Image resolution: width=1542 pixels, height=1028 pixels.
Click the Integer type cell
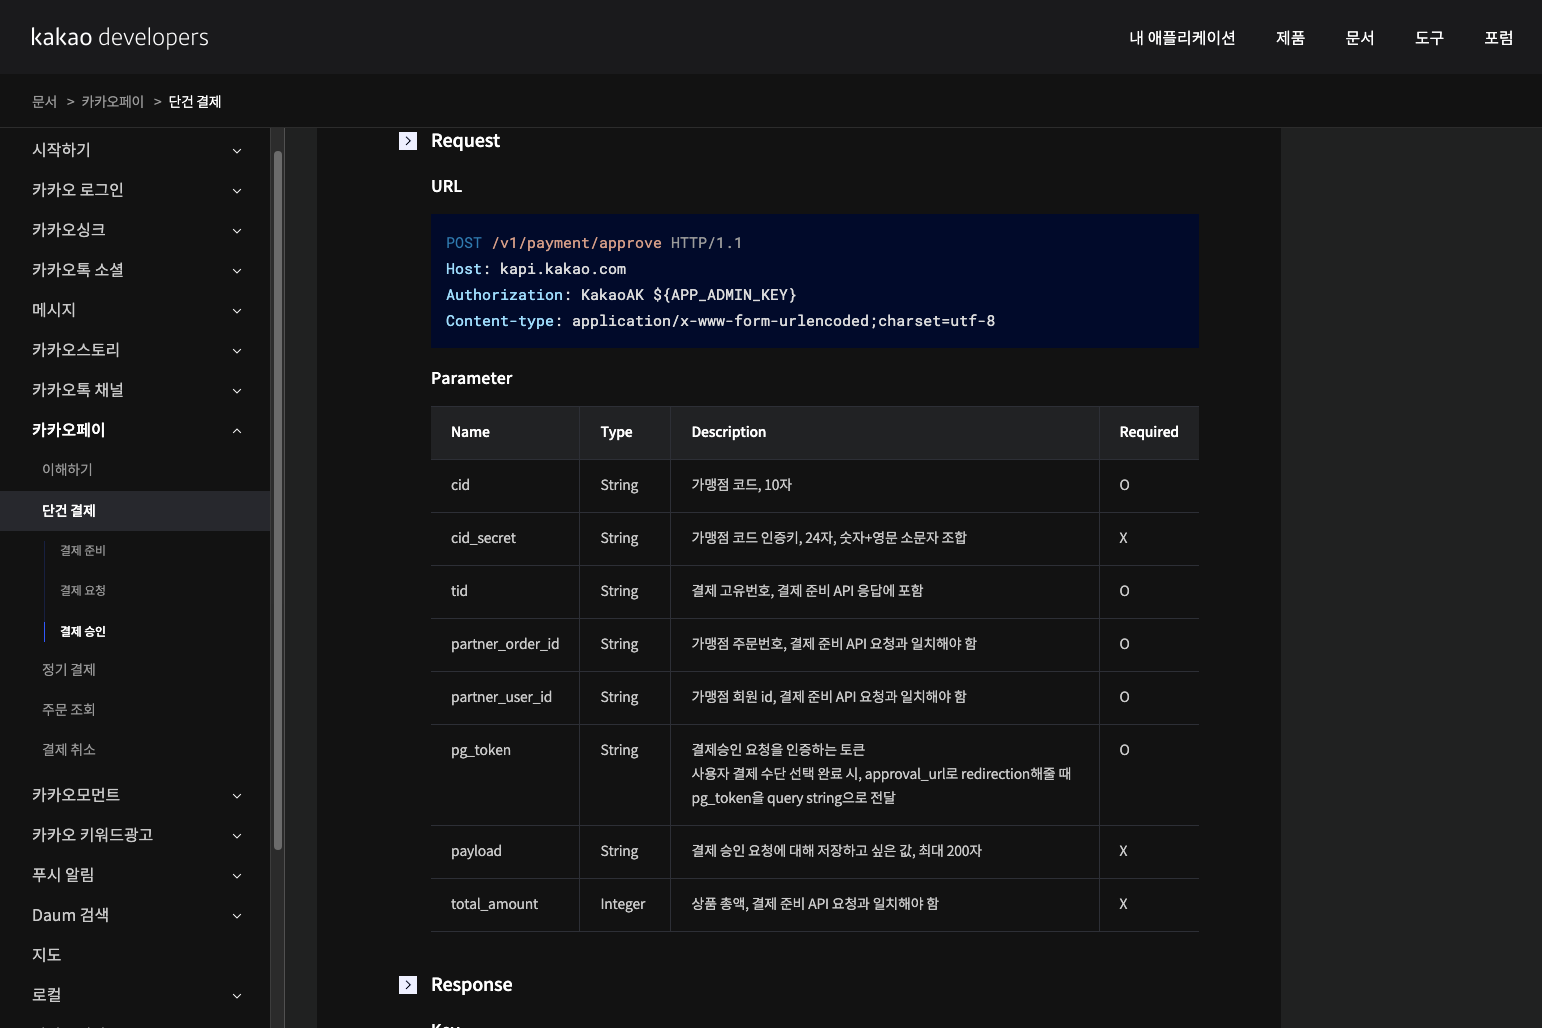tap(625, 905)
